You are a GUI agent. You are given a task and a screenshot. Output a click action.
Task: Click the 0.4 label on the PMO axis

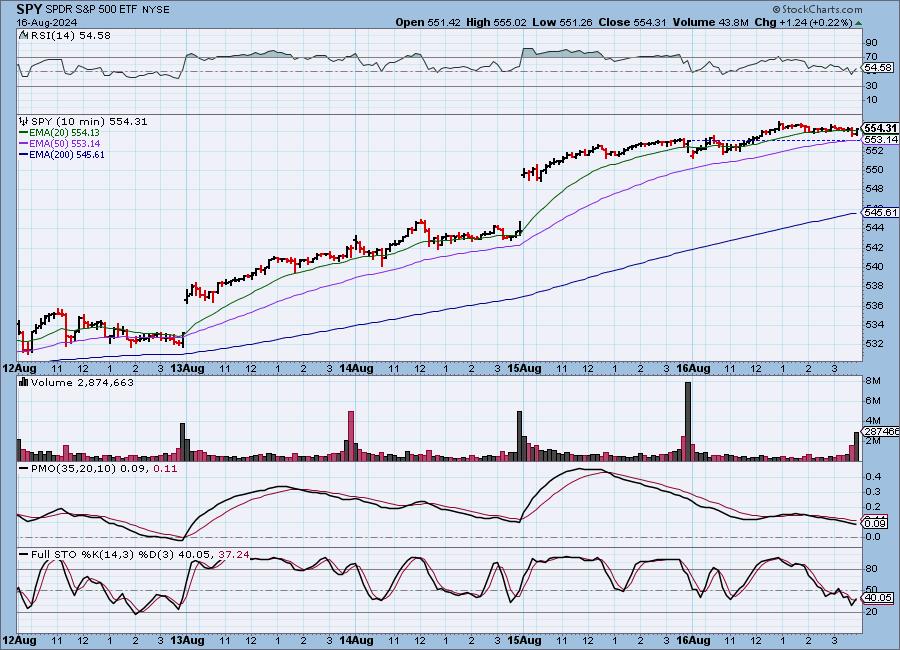pos(873,477)
